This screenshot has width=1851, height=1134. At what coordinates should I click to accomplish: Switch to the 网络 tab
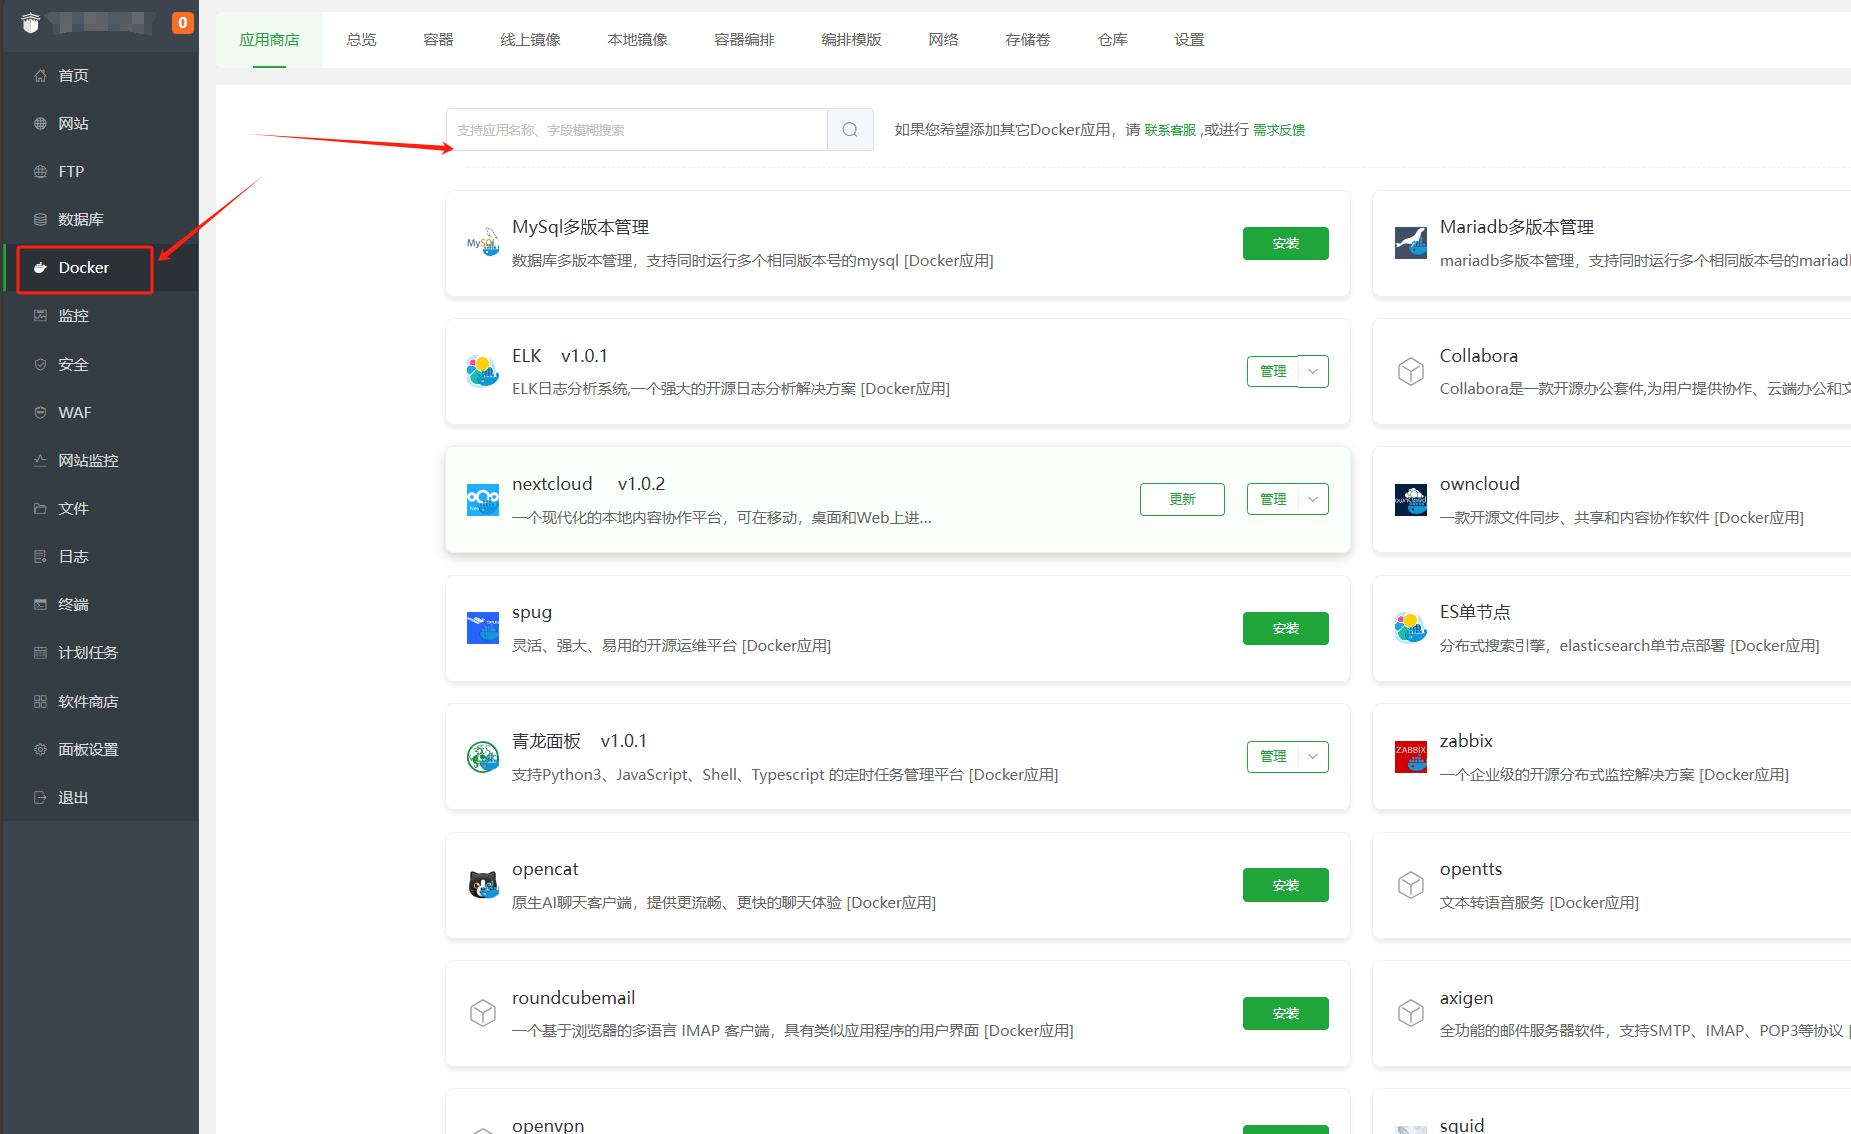943,40
